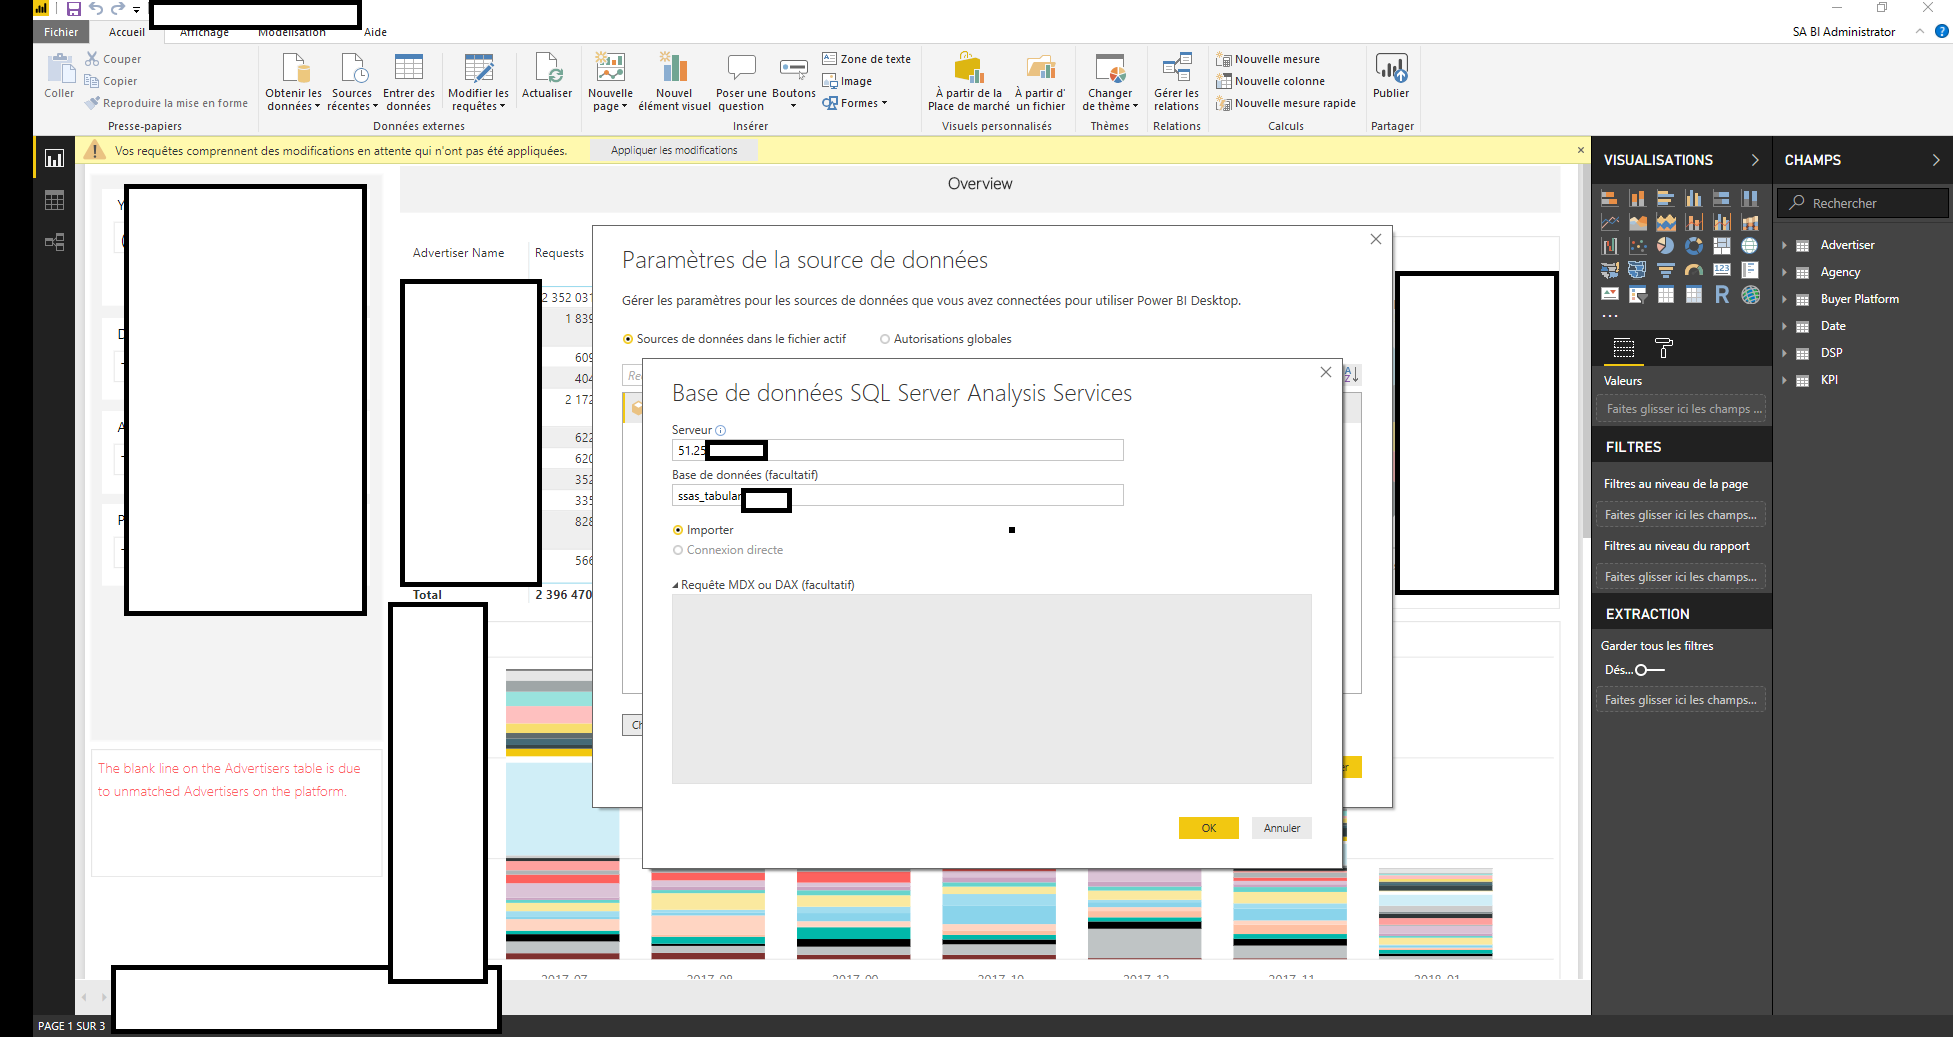The width and height of the screenshot is (1953, 1037).
Task: Click inside the MDX or DAX query box
Action: tap(991, 689)
